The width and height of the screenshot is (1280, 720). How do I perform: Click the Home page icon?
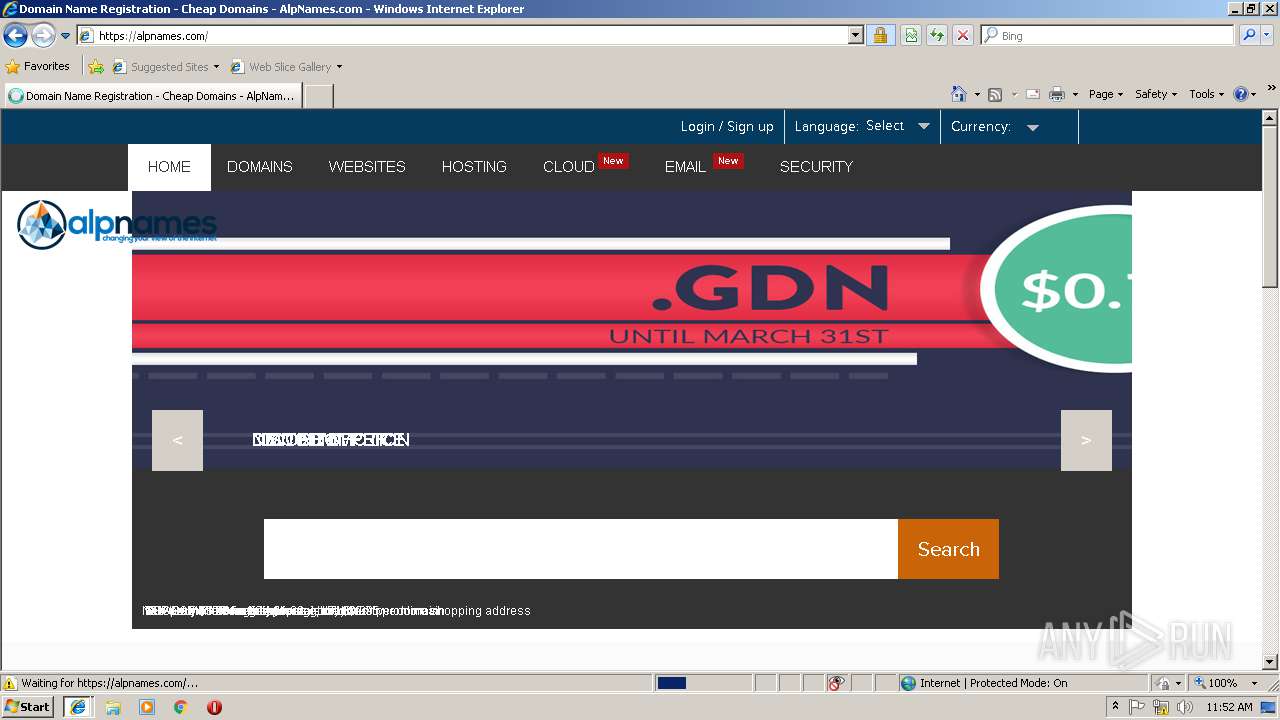pyautogui.click(x=958, y=94)
